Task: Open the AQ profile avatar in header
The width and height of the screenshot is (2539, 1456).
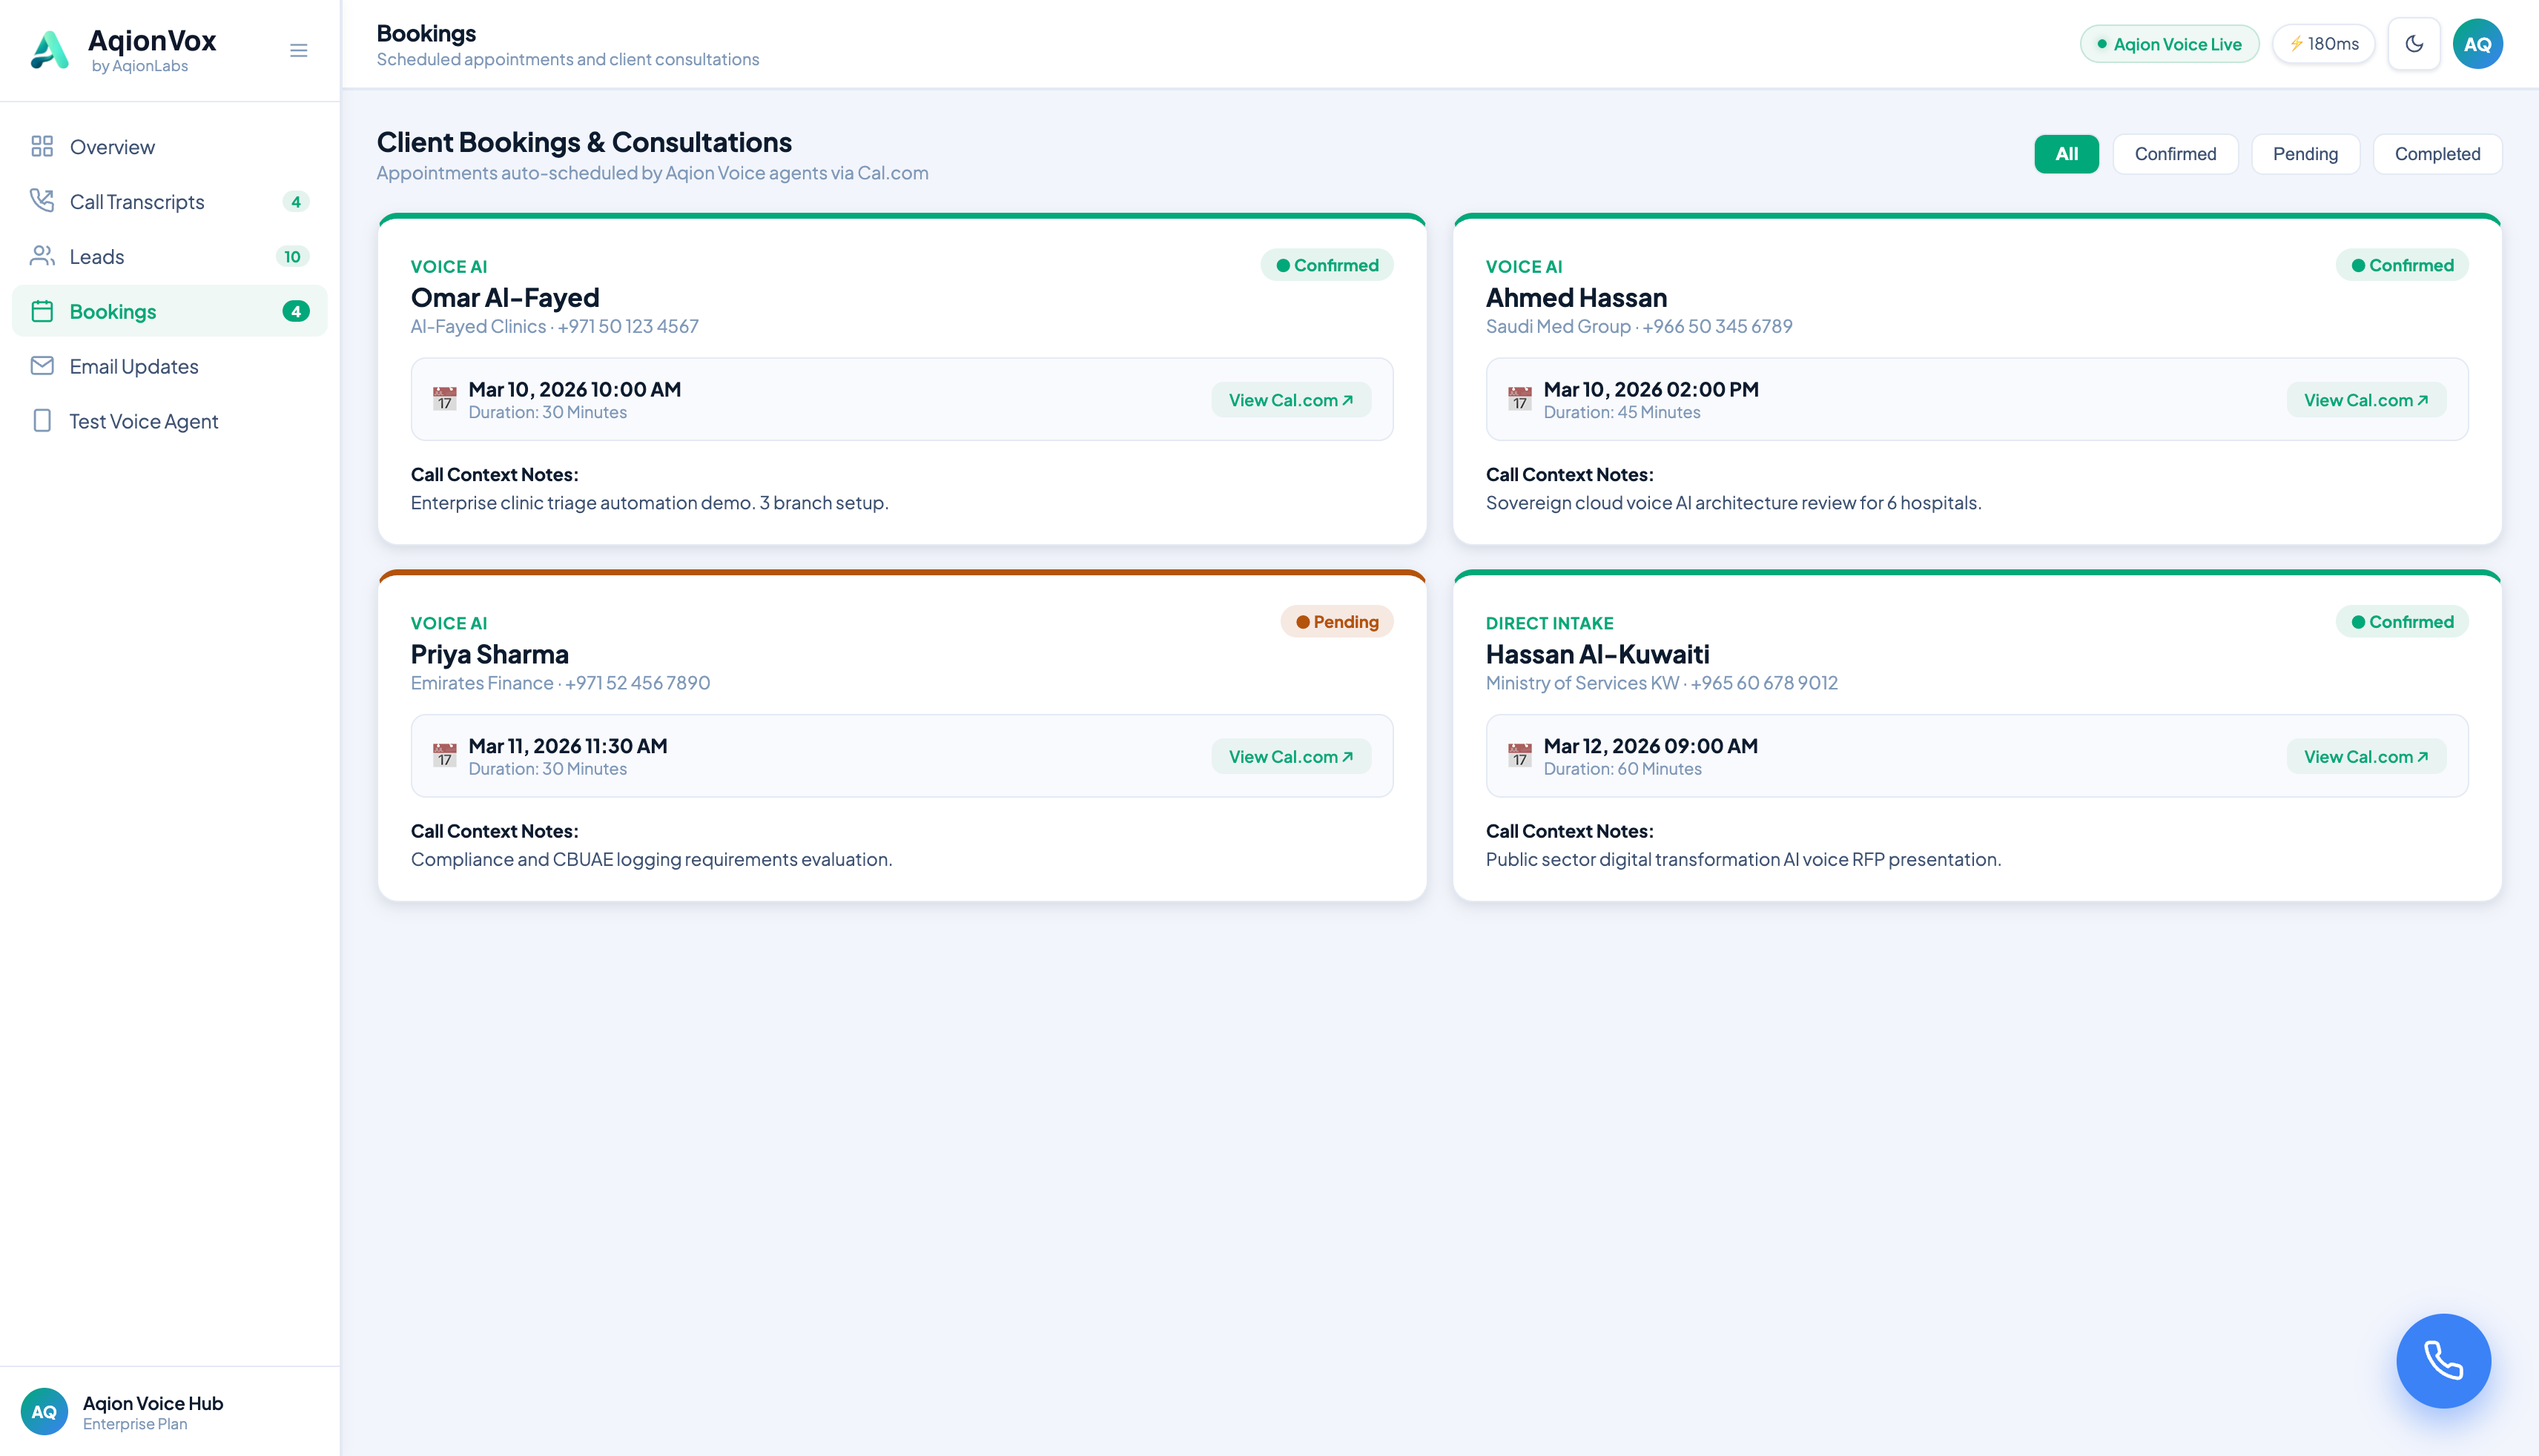Action: (x=2477, y=44)
